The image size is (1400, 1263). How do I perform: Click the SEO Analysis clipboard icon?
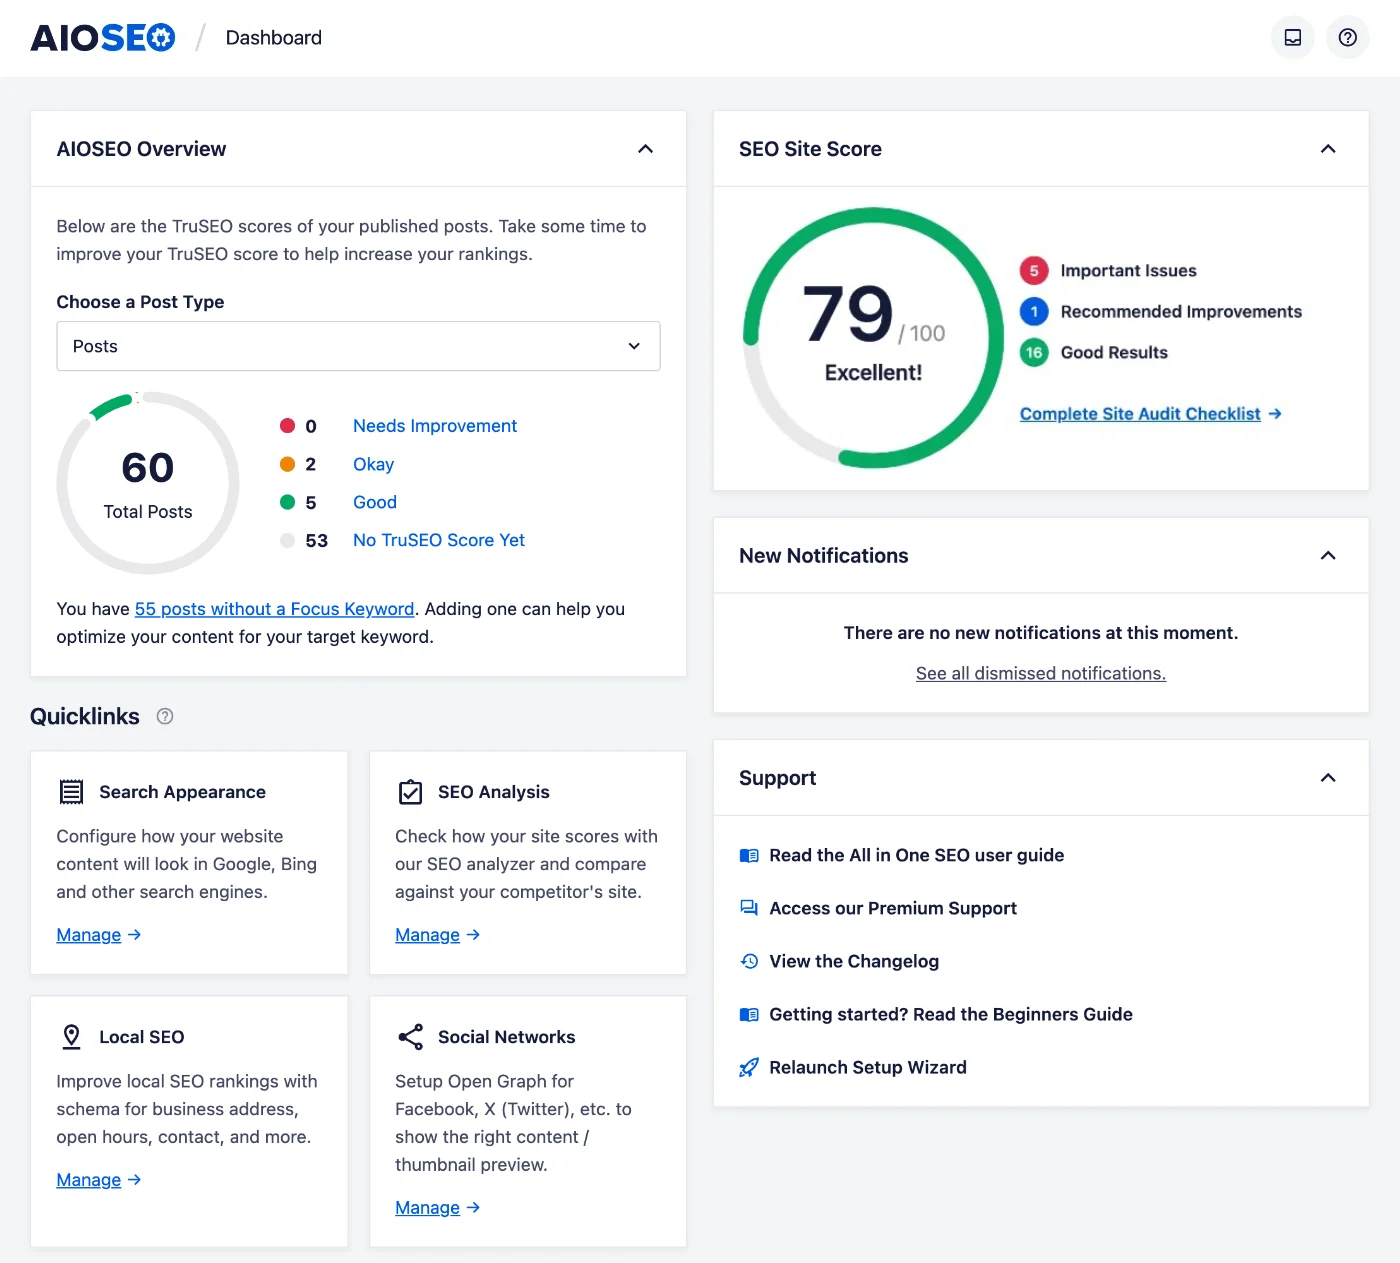coord(410,791)
